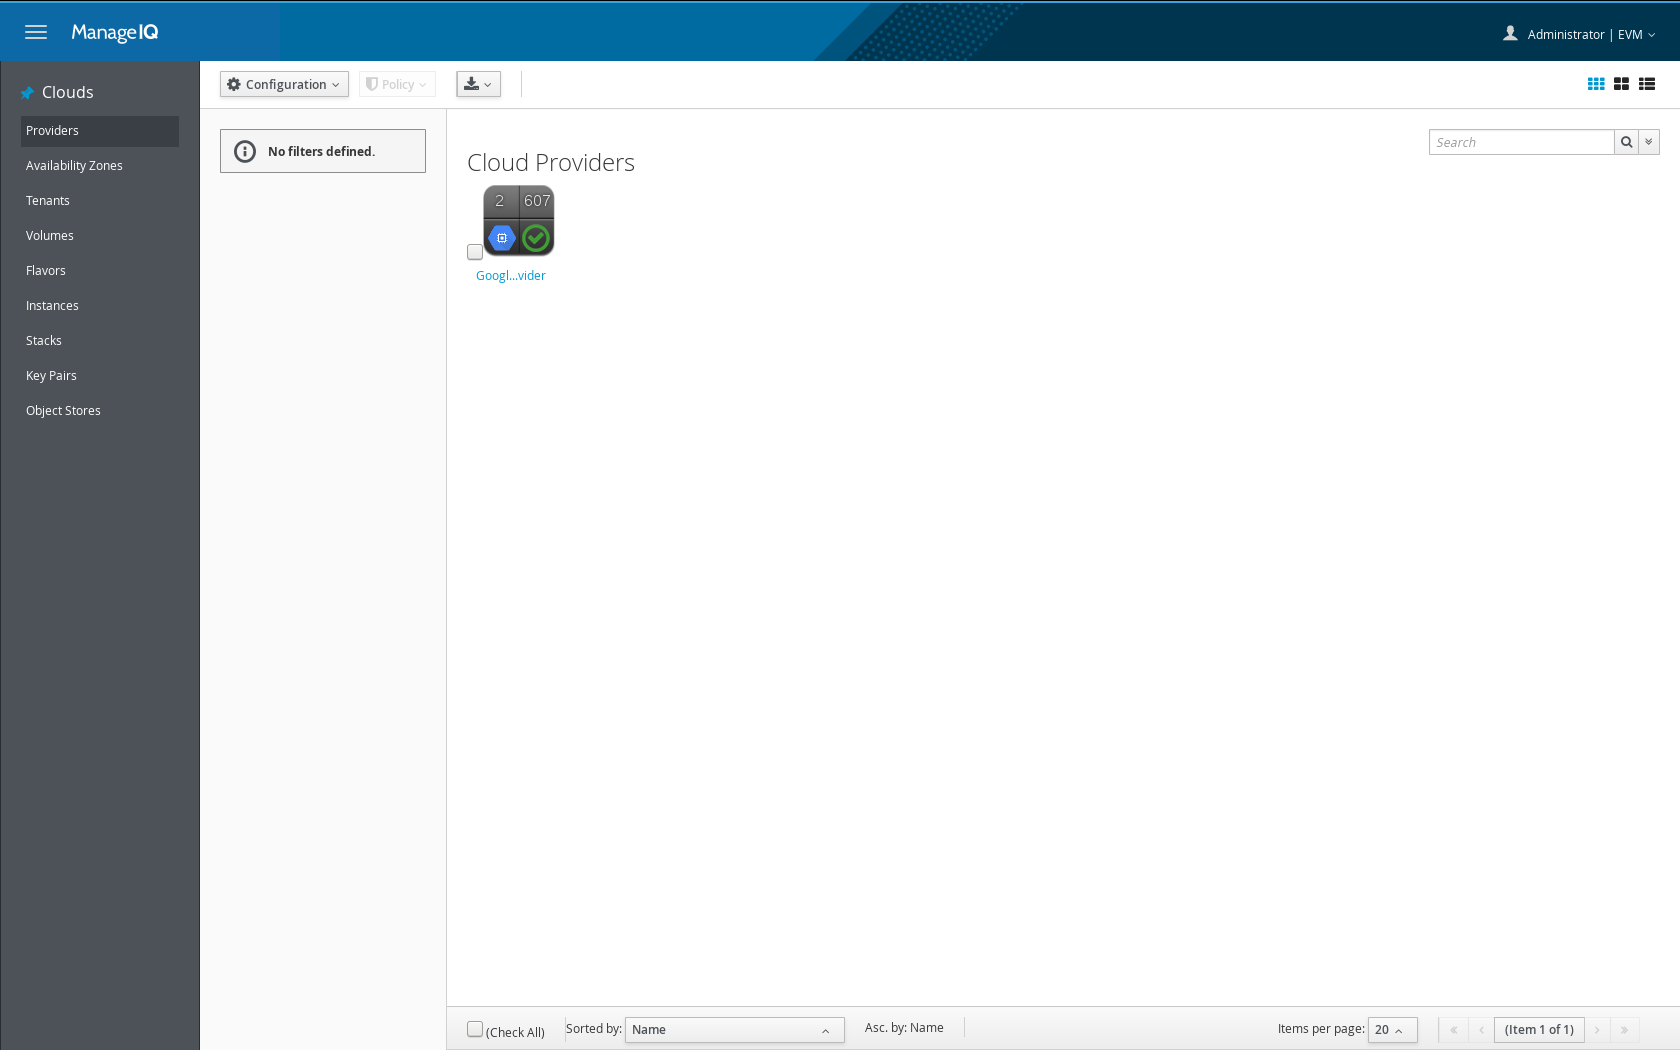Open Stacks section

coord(100,341)
